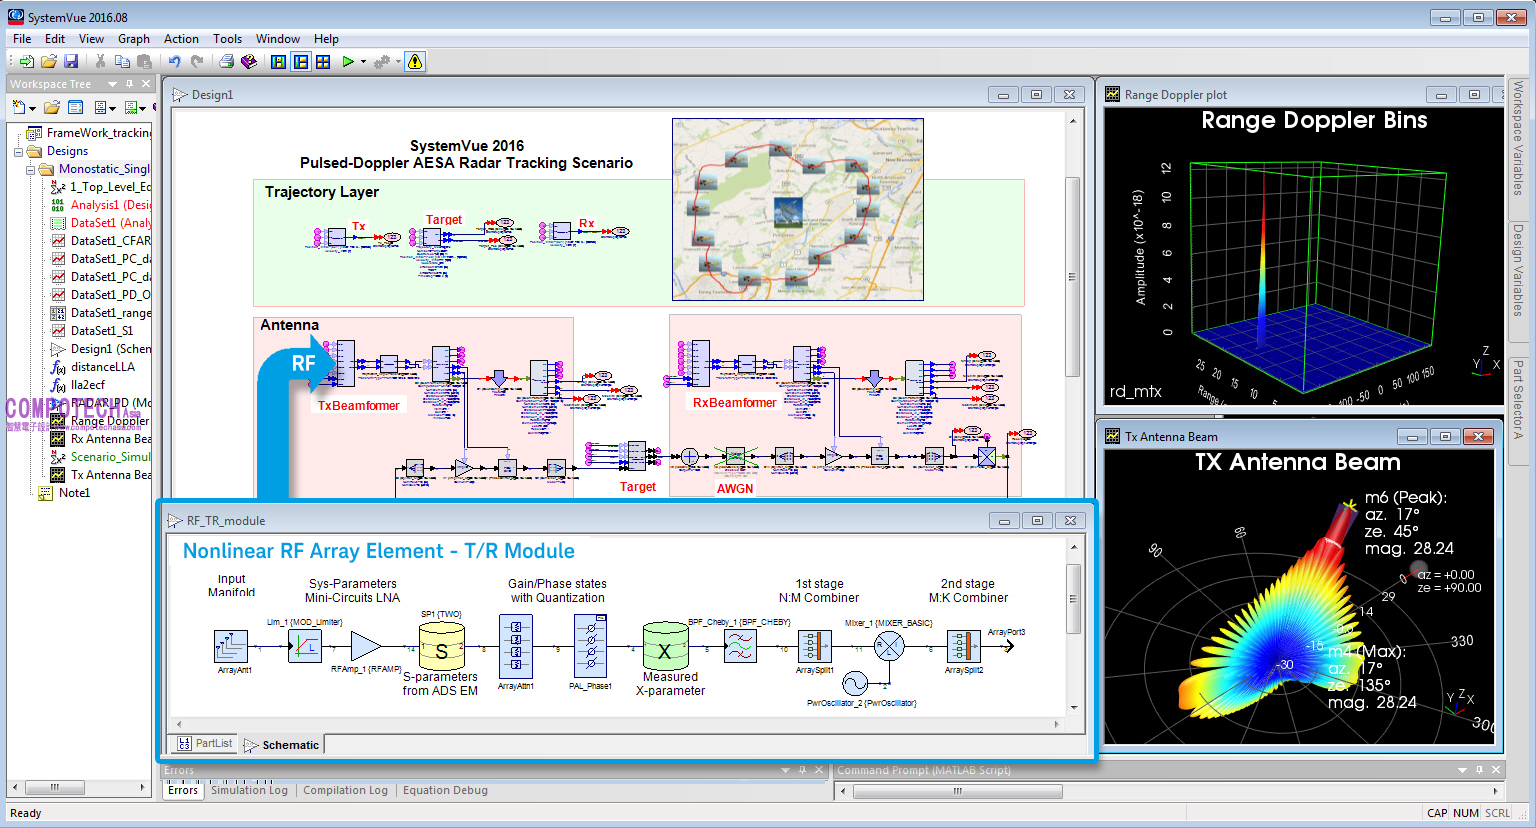Image resolution: width=1536 pixels, height=828 pixels.
Task: Click the Print icon in toolbar
Action: tap(226, 62)
